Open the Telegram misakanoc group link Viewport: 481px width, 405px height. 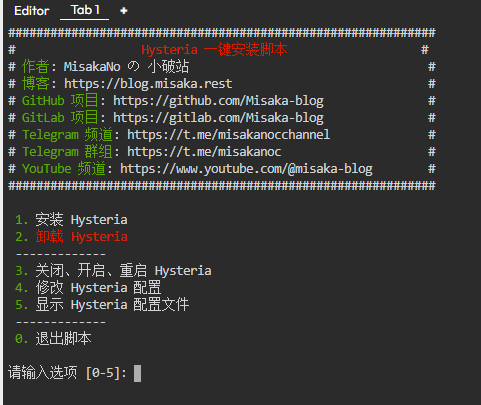204,152
